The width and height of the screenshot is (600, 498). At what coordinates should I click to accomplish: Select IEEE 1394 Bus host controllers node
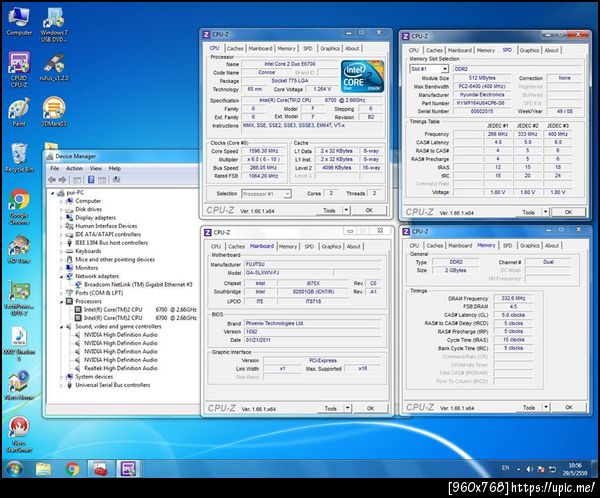(x=111, y=243)
